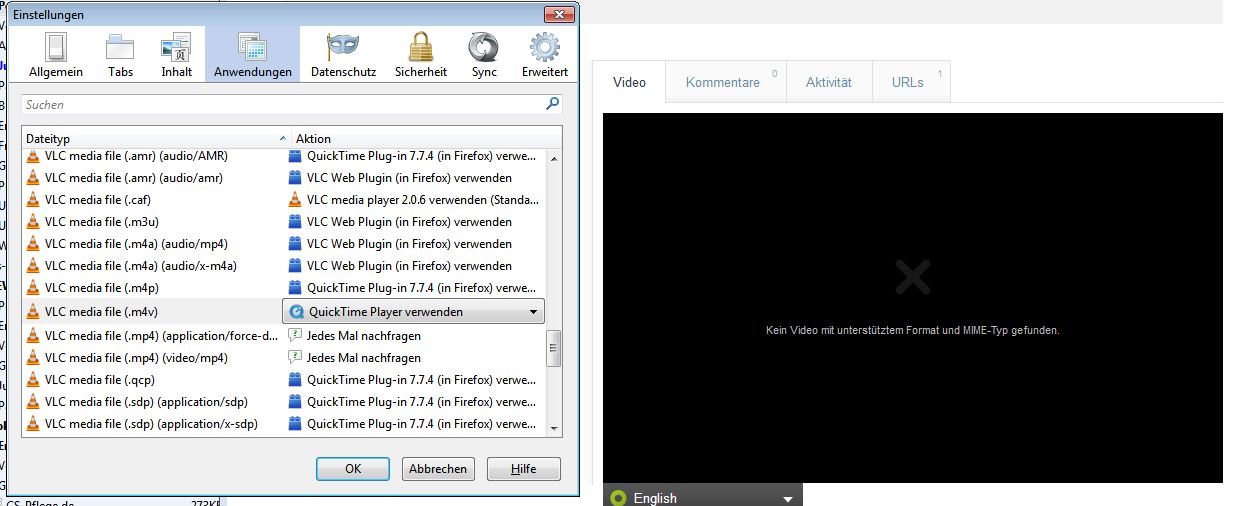
Task: Click 'VLC media player 2.0.6 verwenden' action text
Action: [423, 200]
